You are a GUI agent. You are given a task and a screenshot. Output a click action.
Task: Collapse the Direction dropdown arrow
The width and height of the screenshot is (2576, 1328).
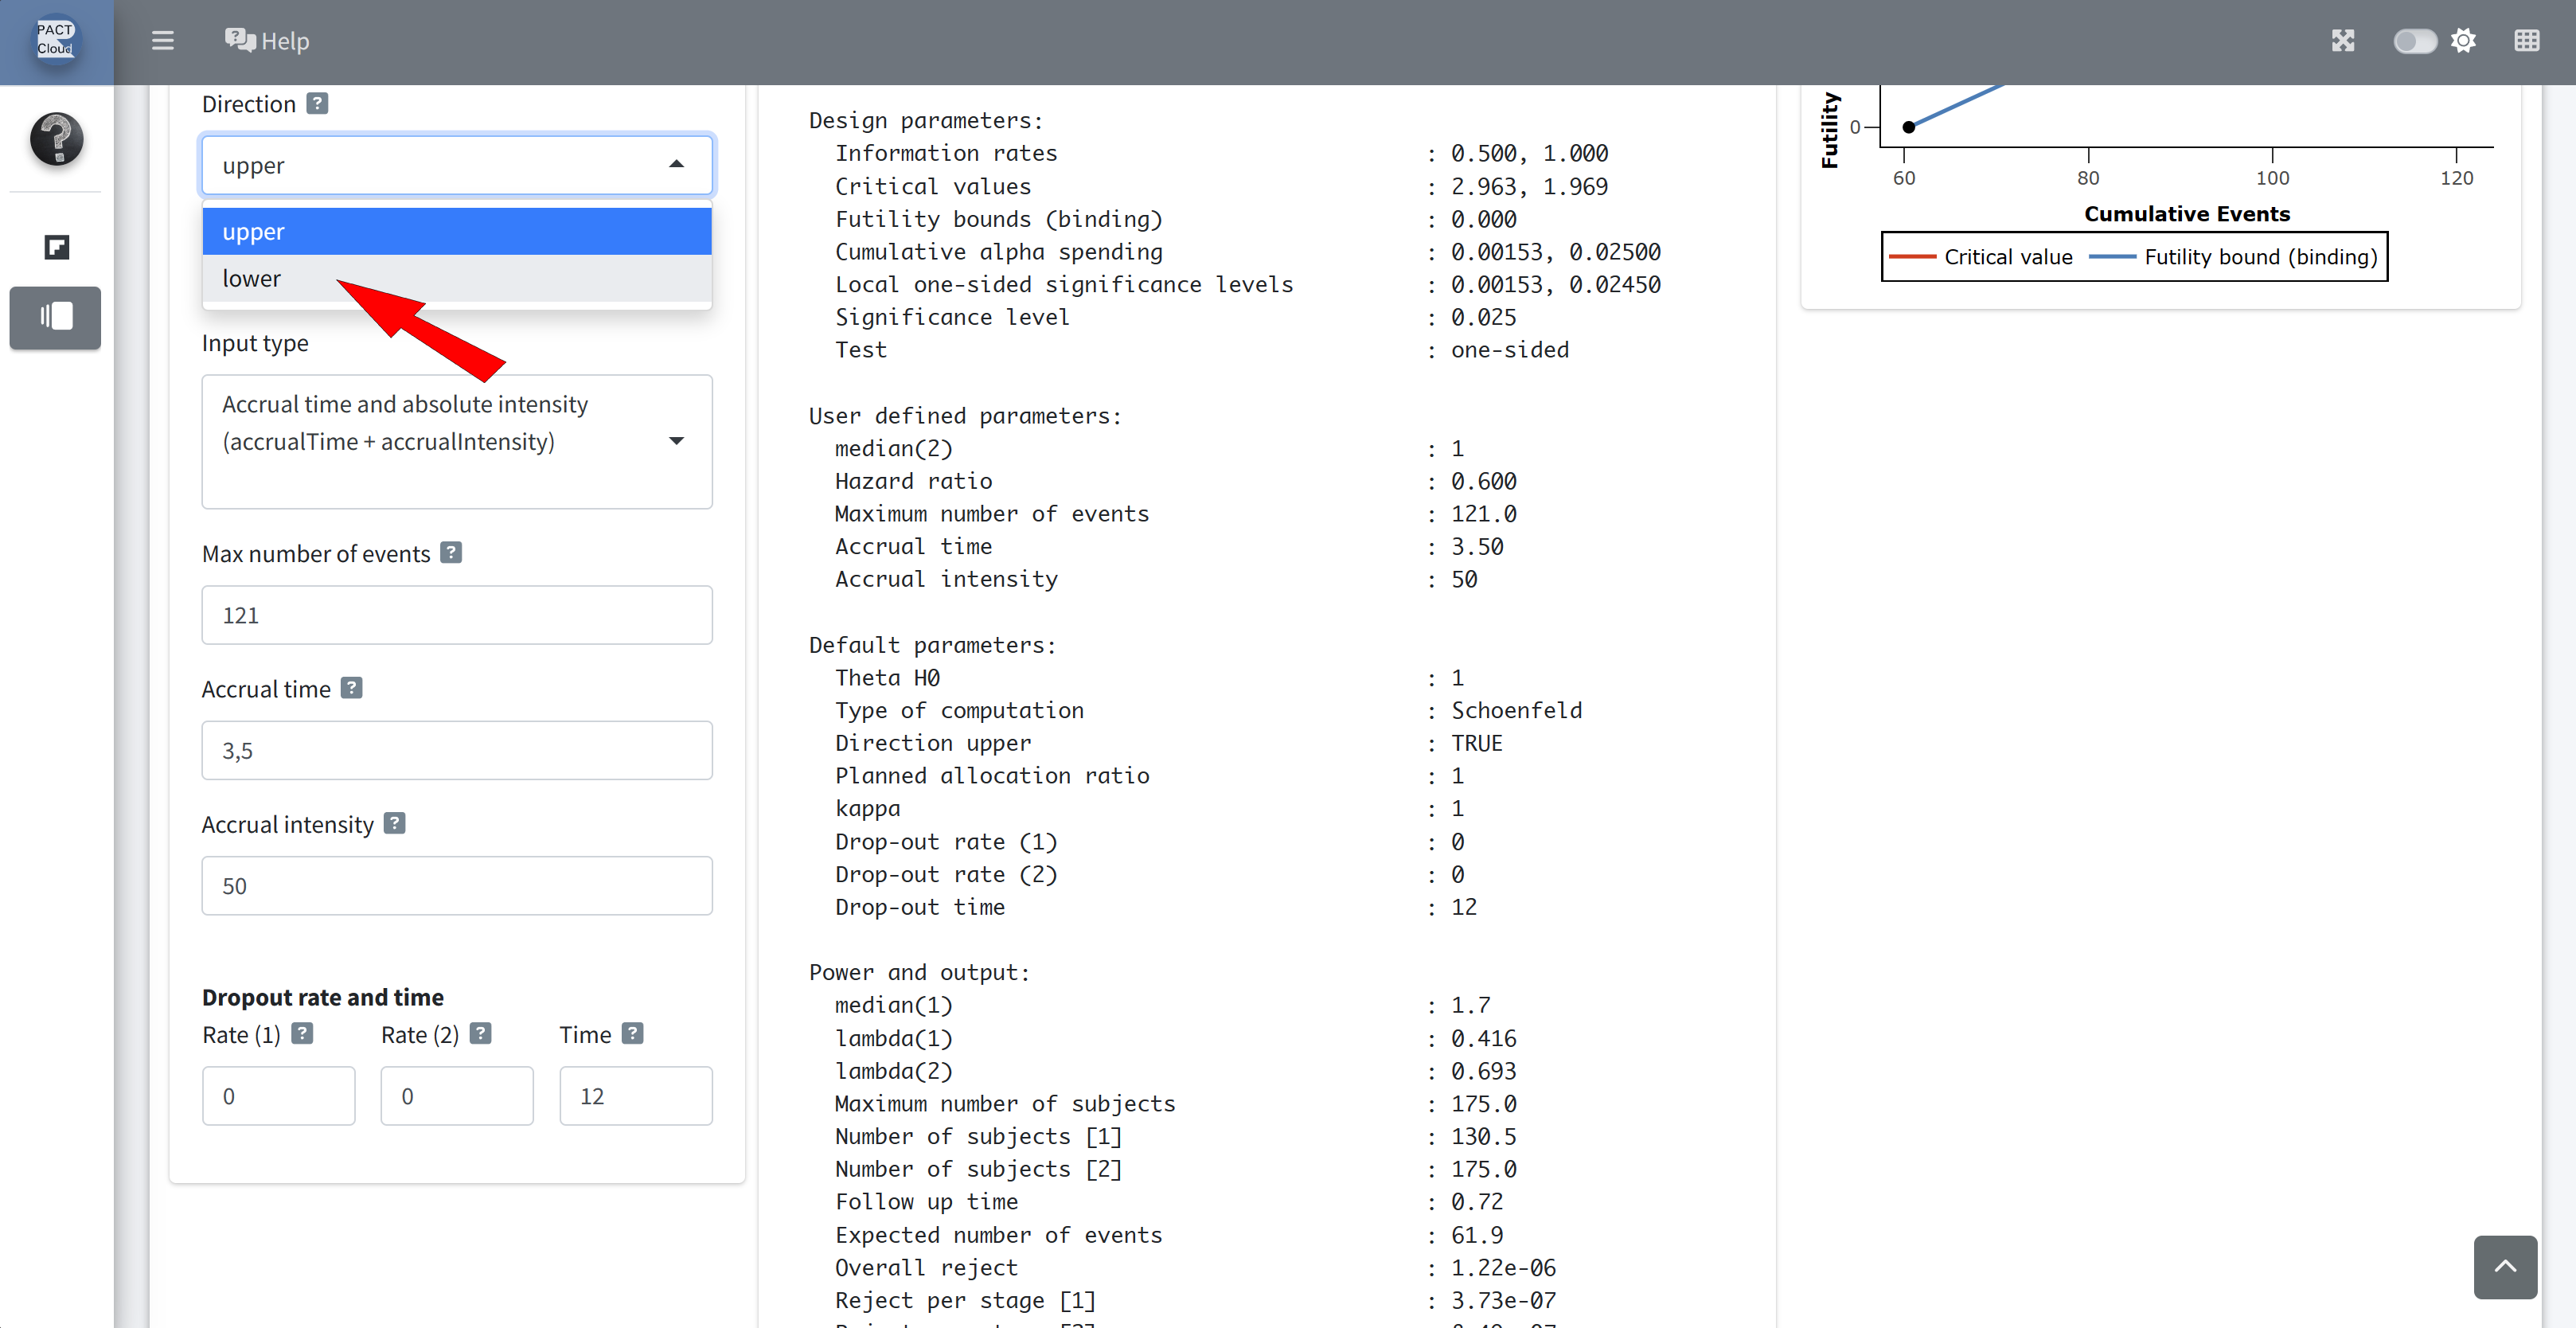point(676,164)
